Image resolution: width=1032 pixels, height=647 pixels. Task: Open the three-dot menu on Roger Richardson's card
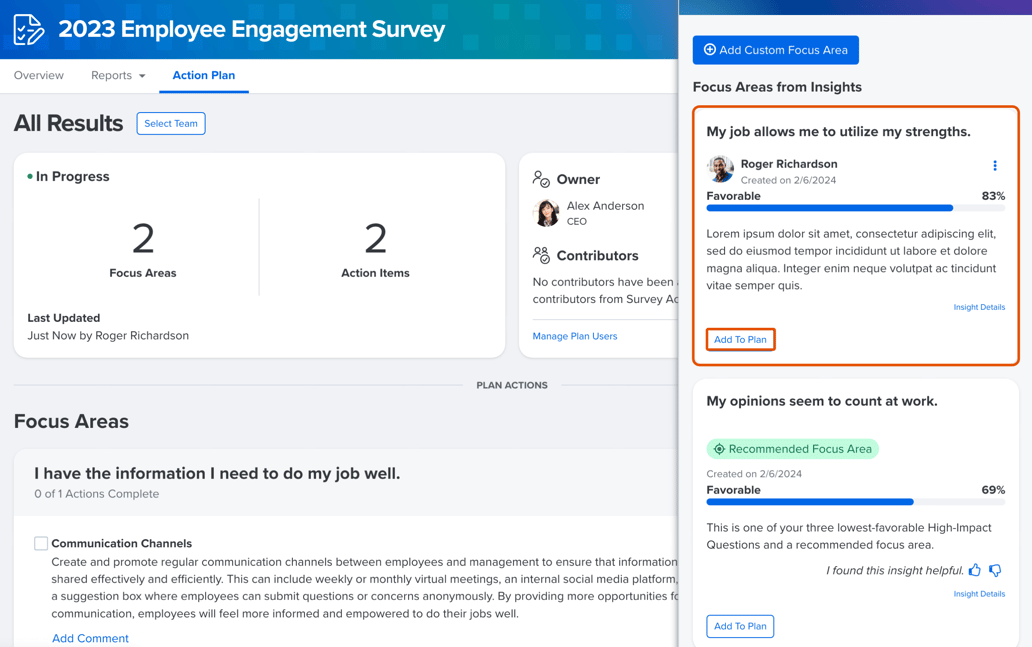pyautogui.click(x=994, y=166)
